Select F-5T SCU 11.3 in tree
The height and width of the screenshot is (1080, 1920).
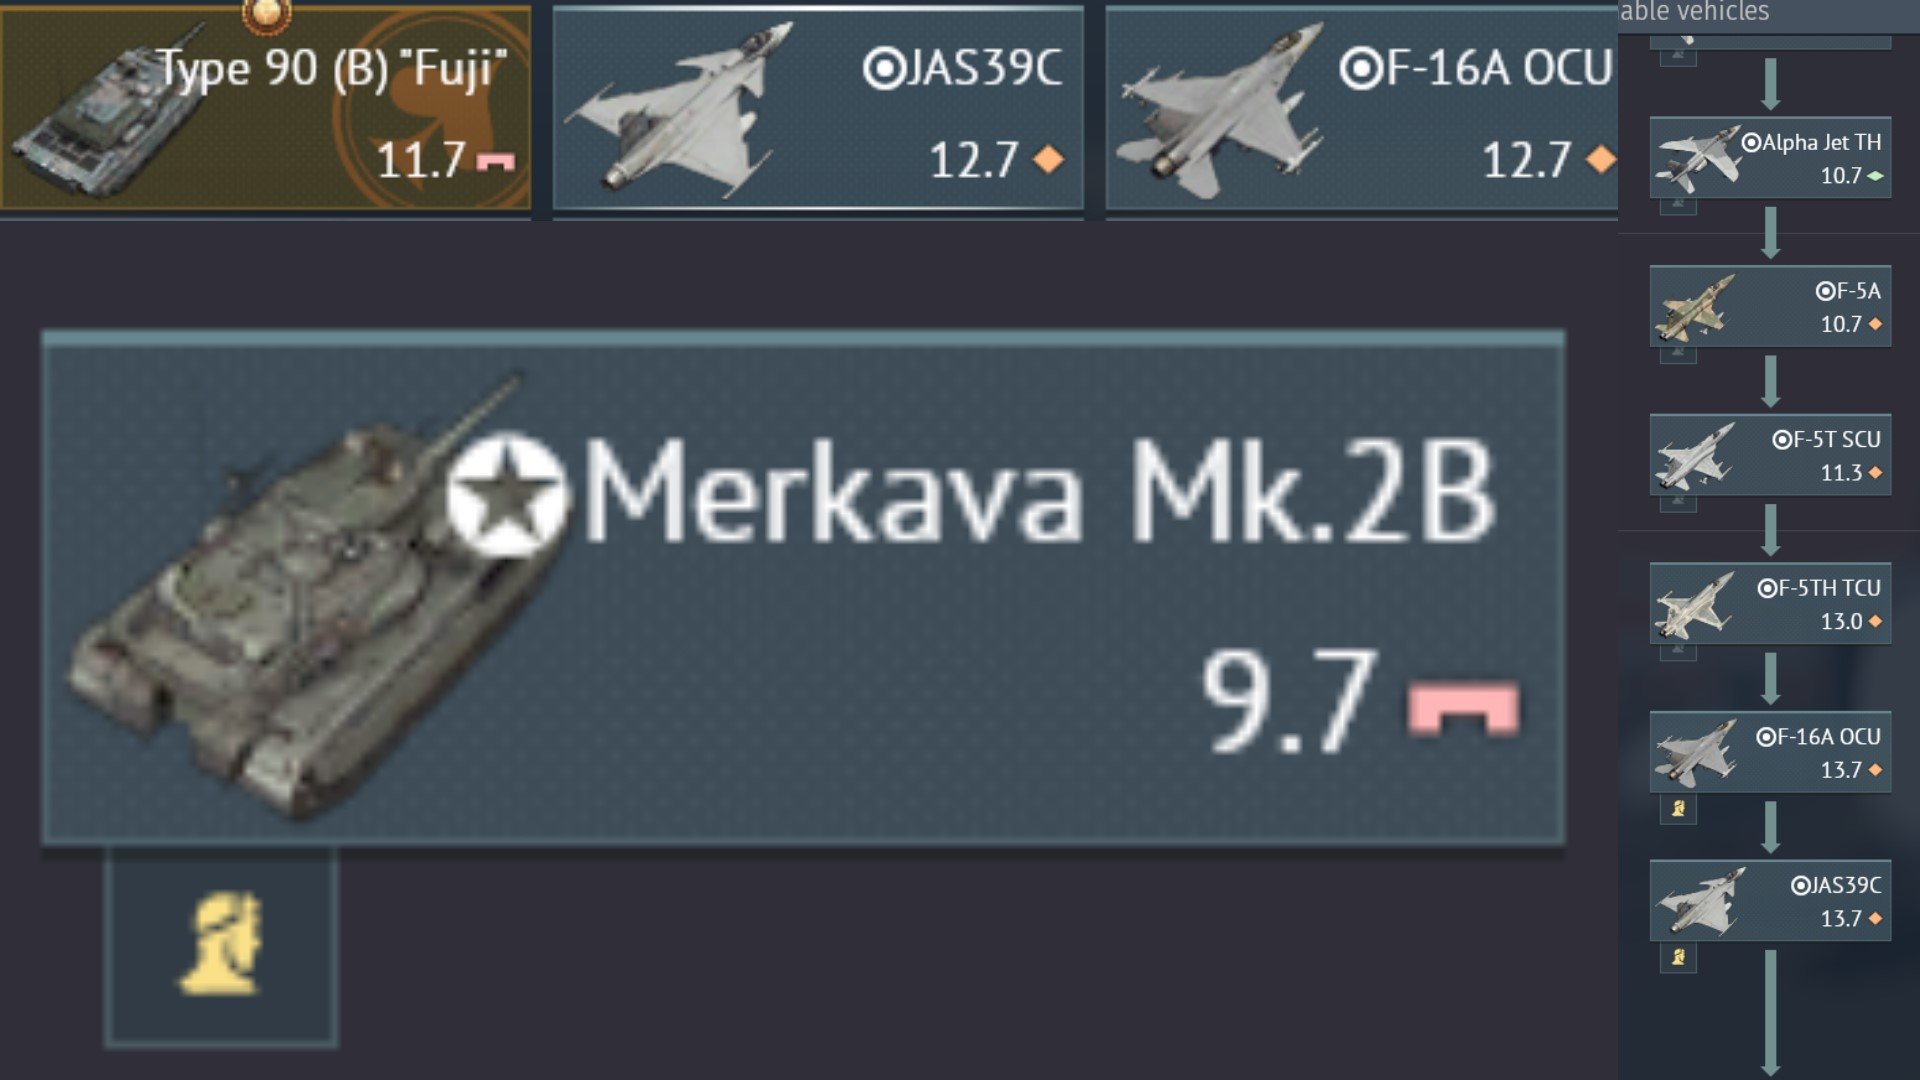click(x=1770, y=455)
